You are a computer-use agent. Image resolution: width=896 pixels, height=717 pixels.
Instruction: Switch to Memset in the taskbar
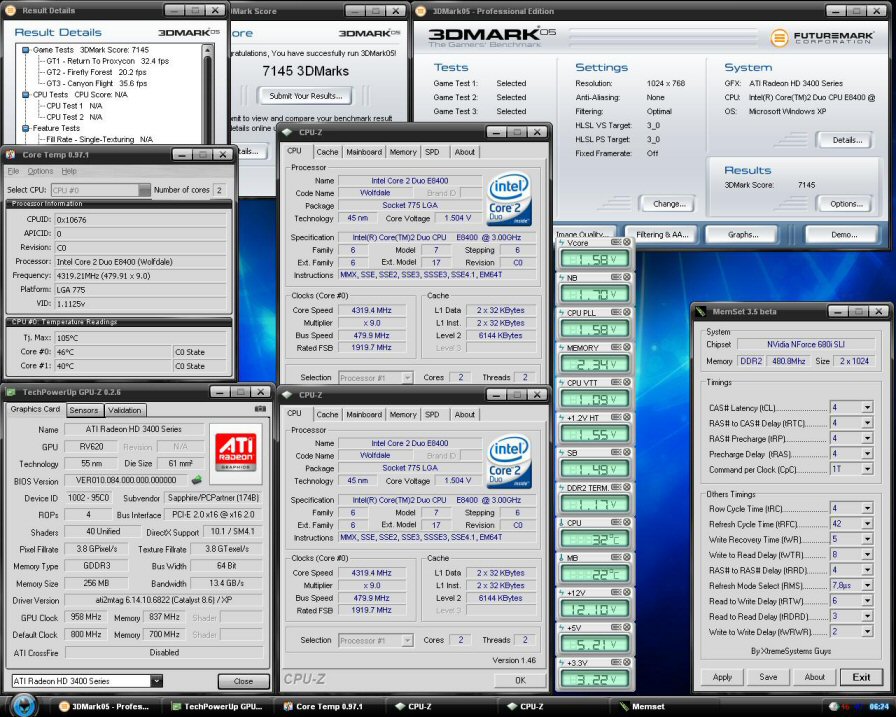642,707
